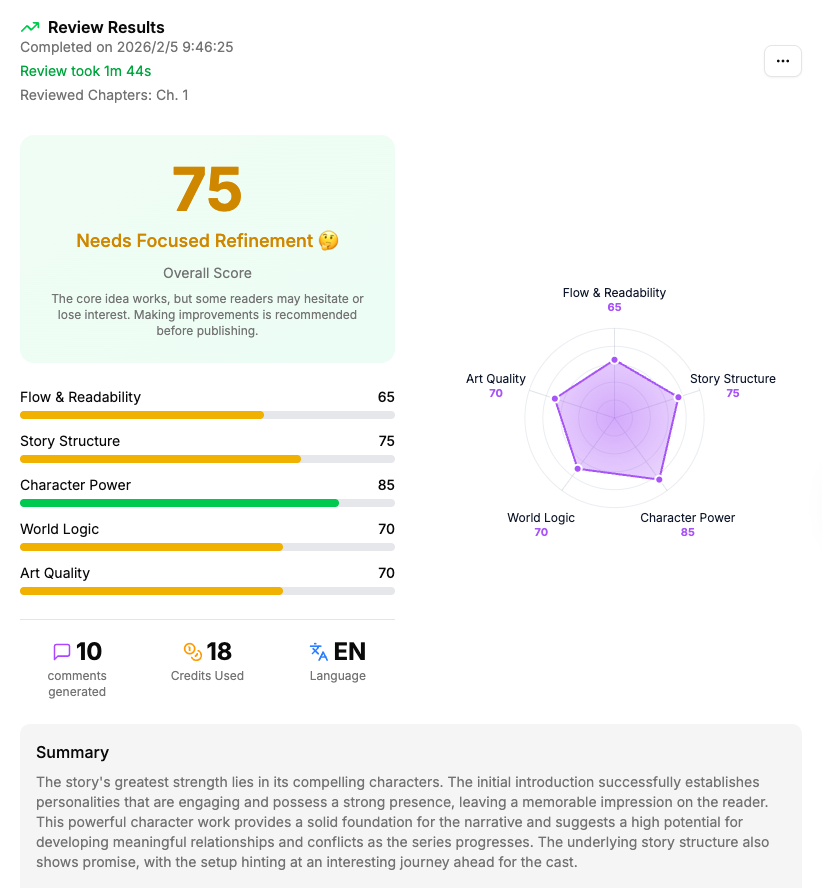Click the overall score number 75
The height and width of the screenshot is (888, 822).
207,189
